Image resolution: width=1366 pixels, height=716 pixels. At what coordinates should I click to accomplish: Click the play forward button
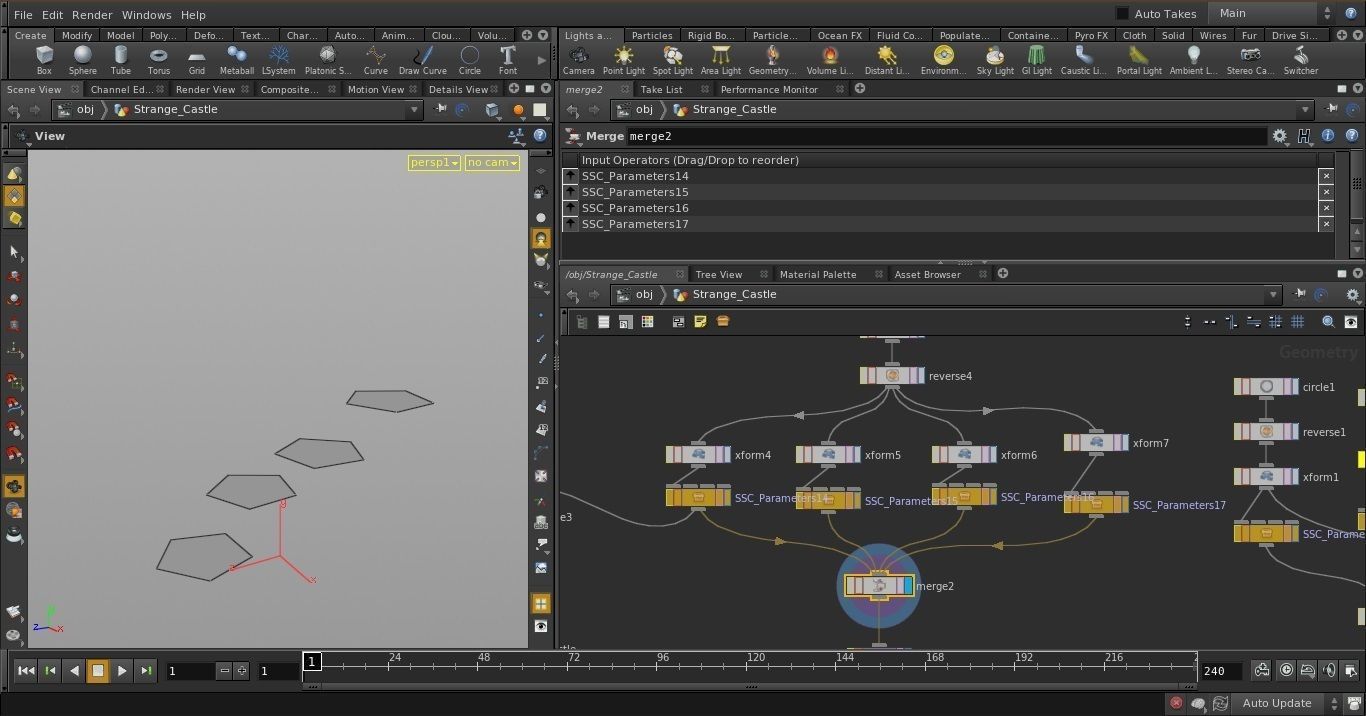point(122,671)
